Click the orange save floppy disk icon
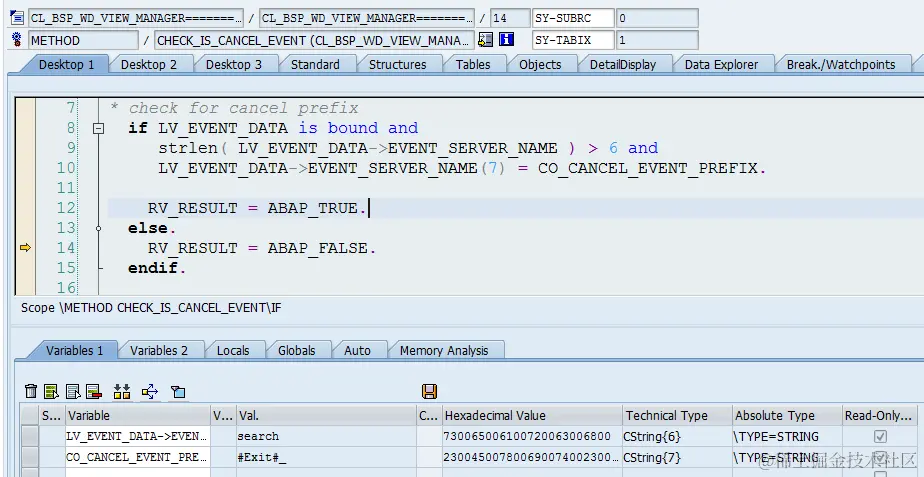 click(429, 392)
